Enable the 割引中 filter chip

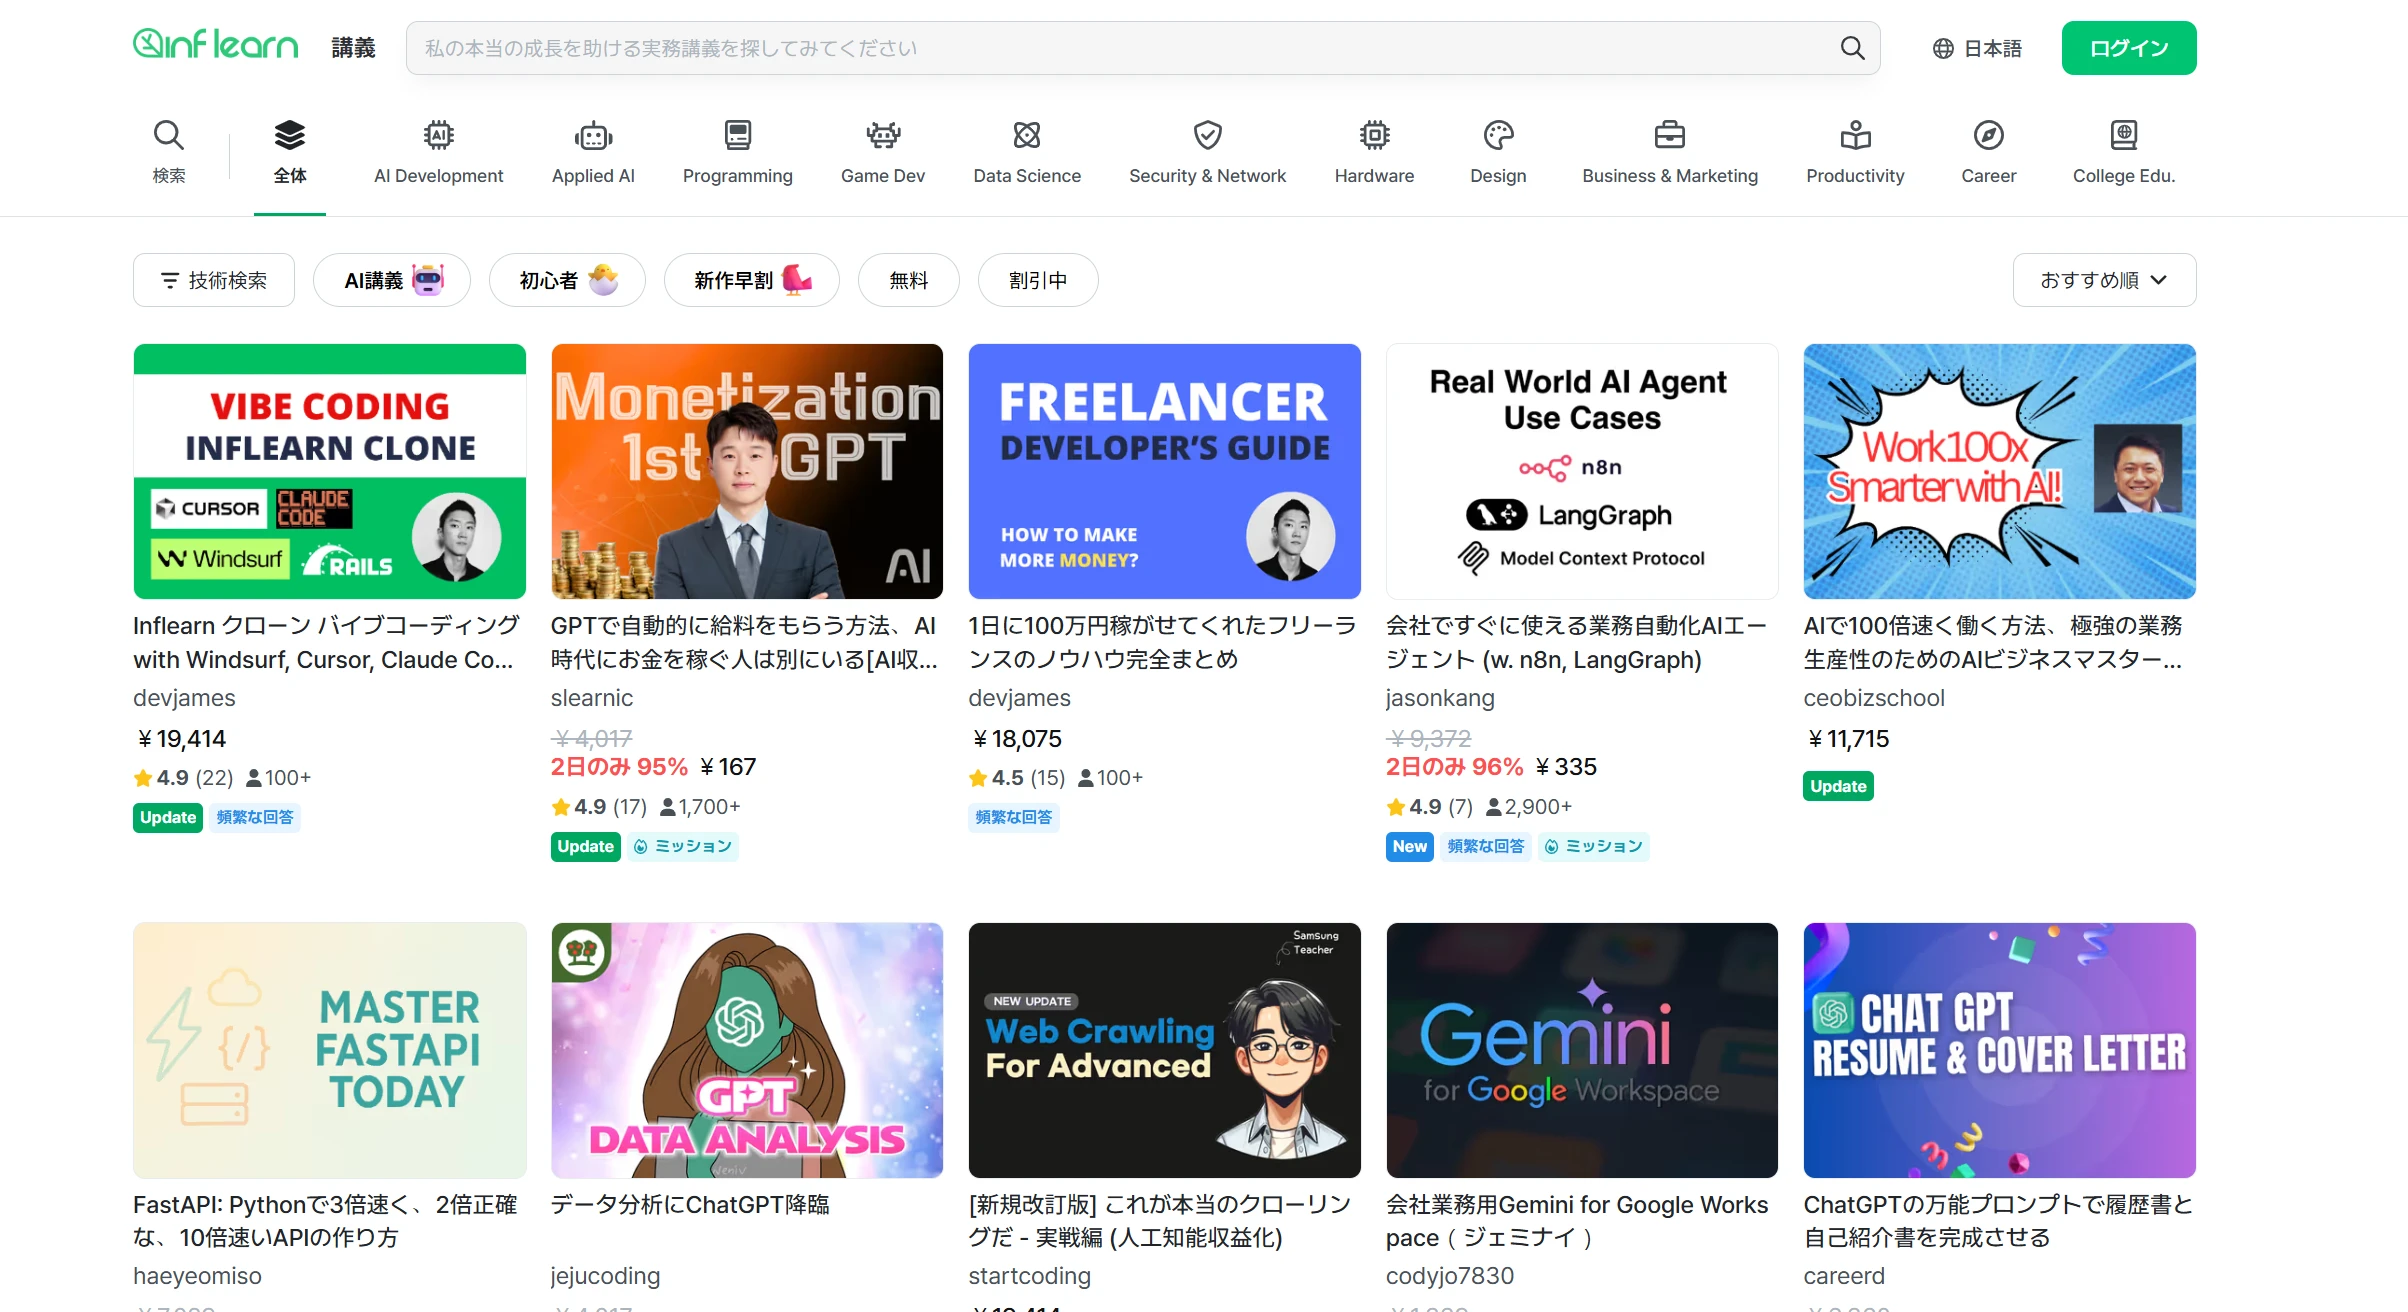tap(1037, 280)
